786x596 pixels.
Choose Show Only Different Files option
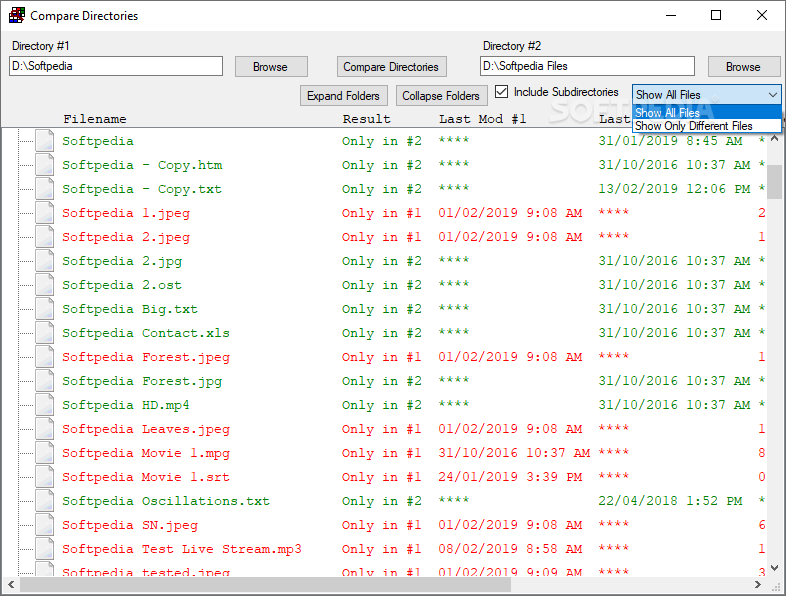pyautogui.click(x=706, y=126)
